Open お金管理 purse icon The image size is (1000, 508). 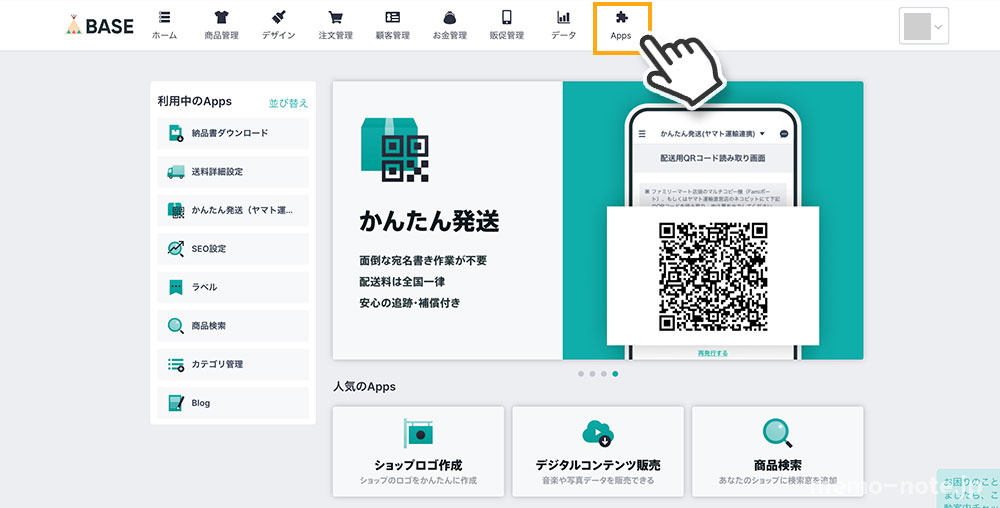450,17
